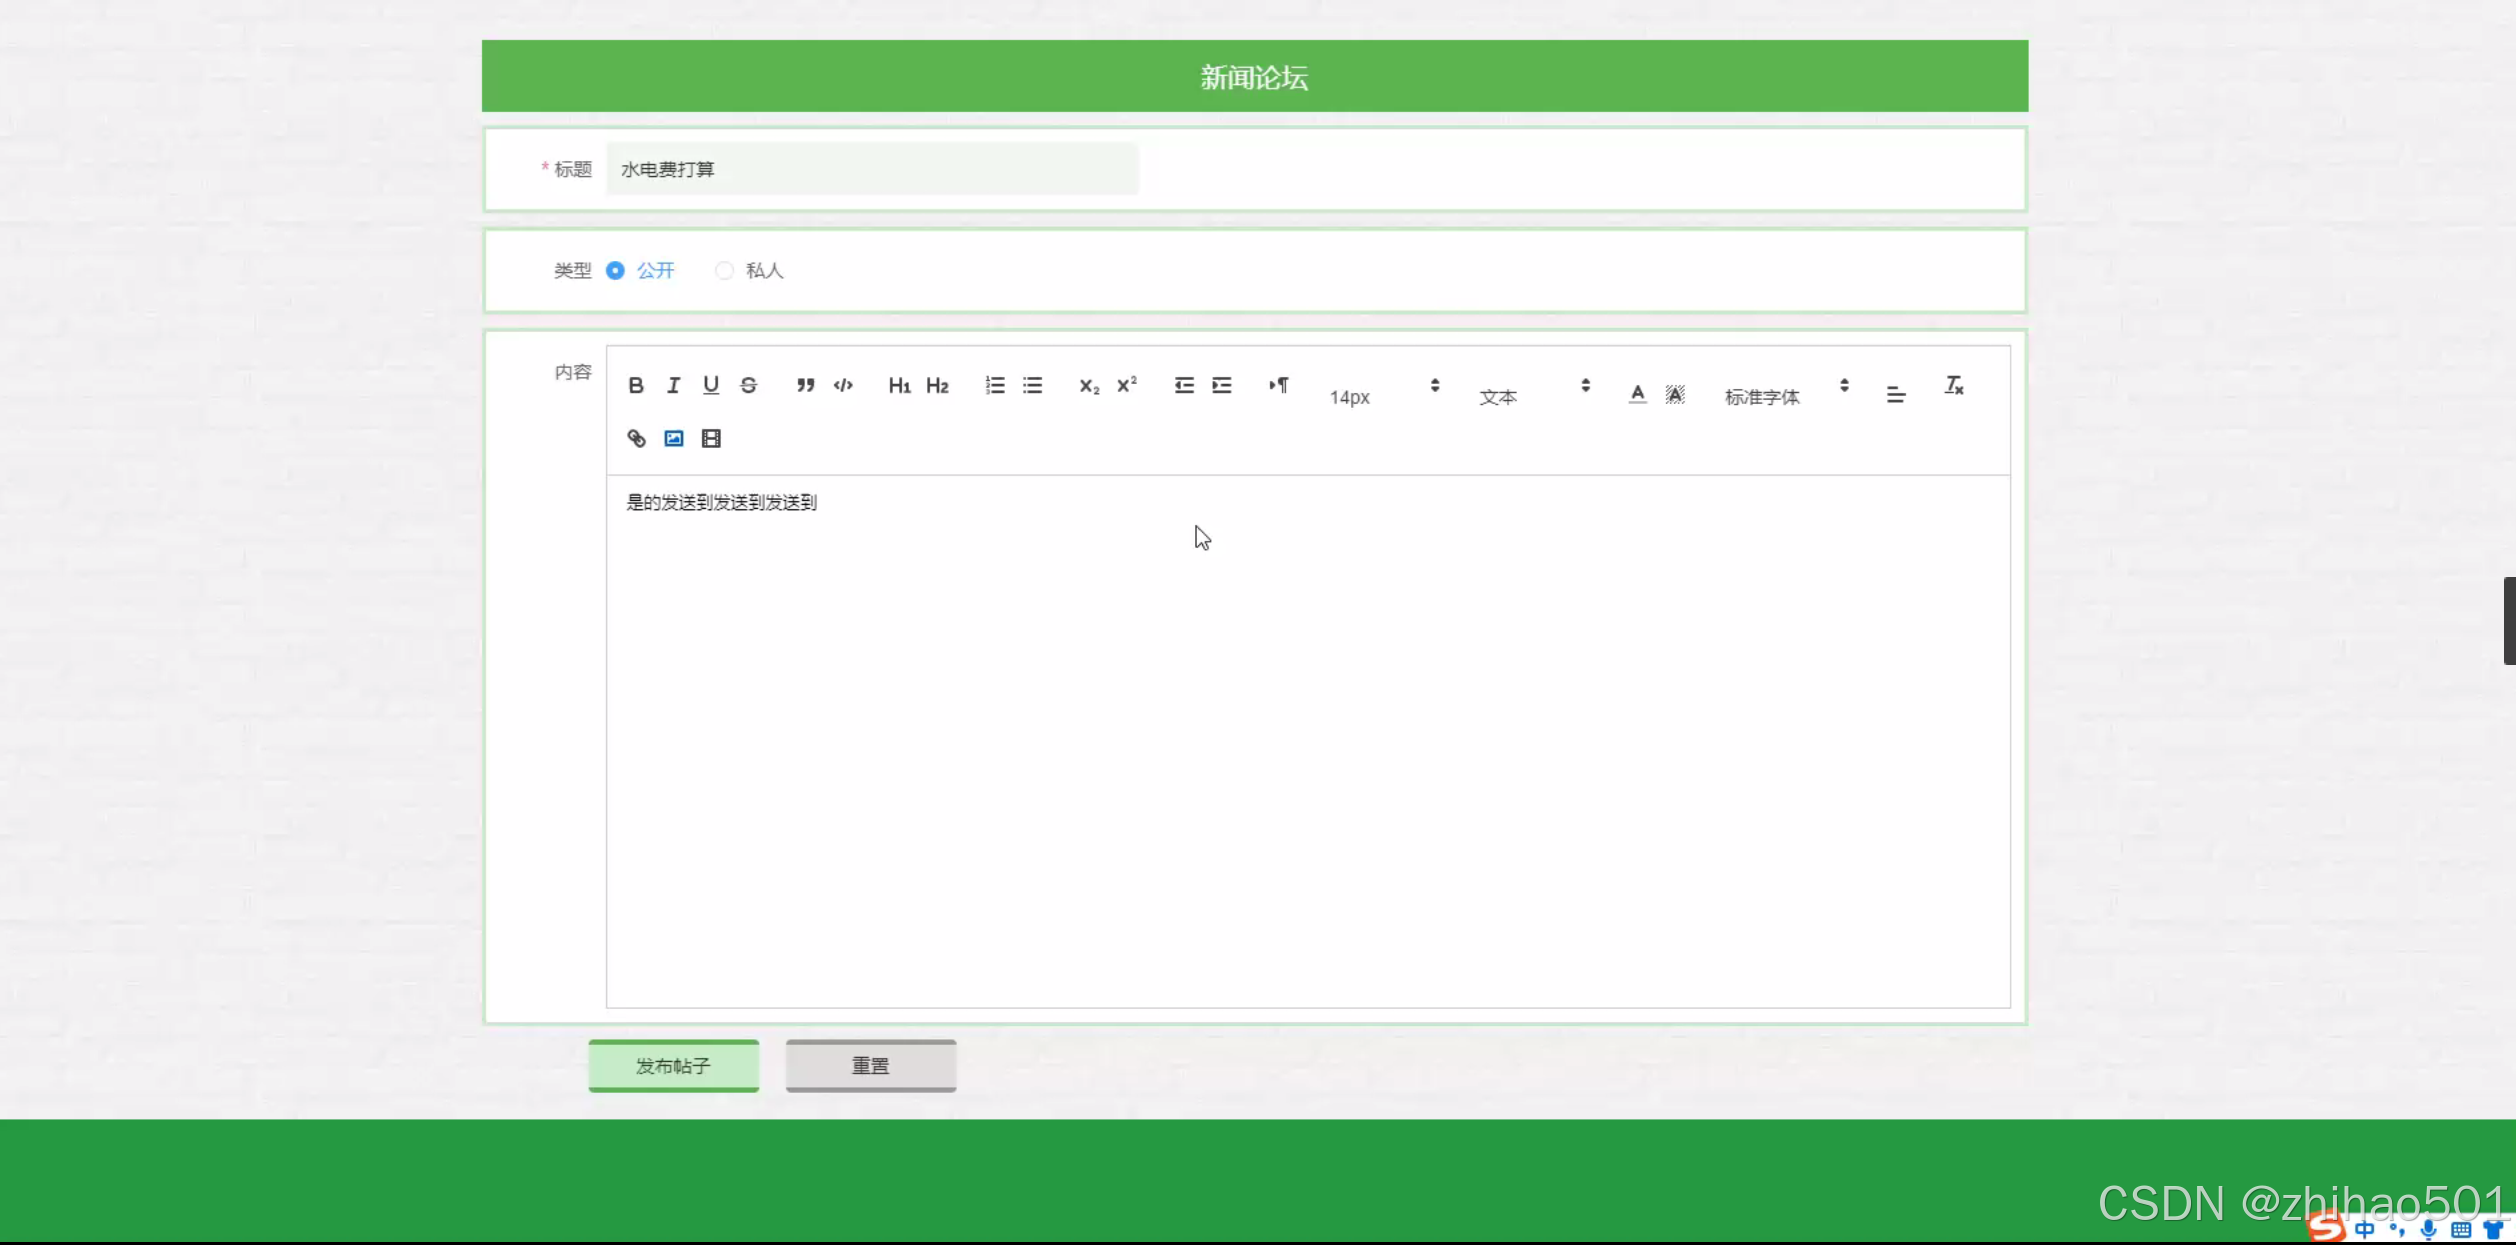The width and height of the screenshot is (2516, 1245).
Task: Insert a blockquote
Action: click(x=805, y=385)
